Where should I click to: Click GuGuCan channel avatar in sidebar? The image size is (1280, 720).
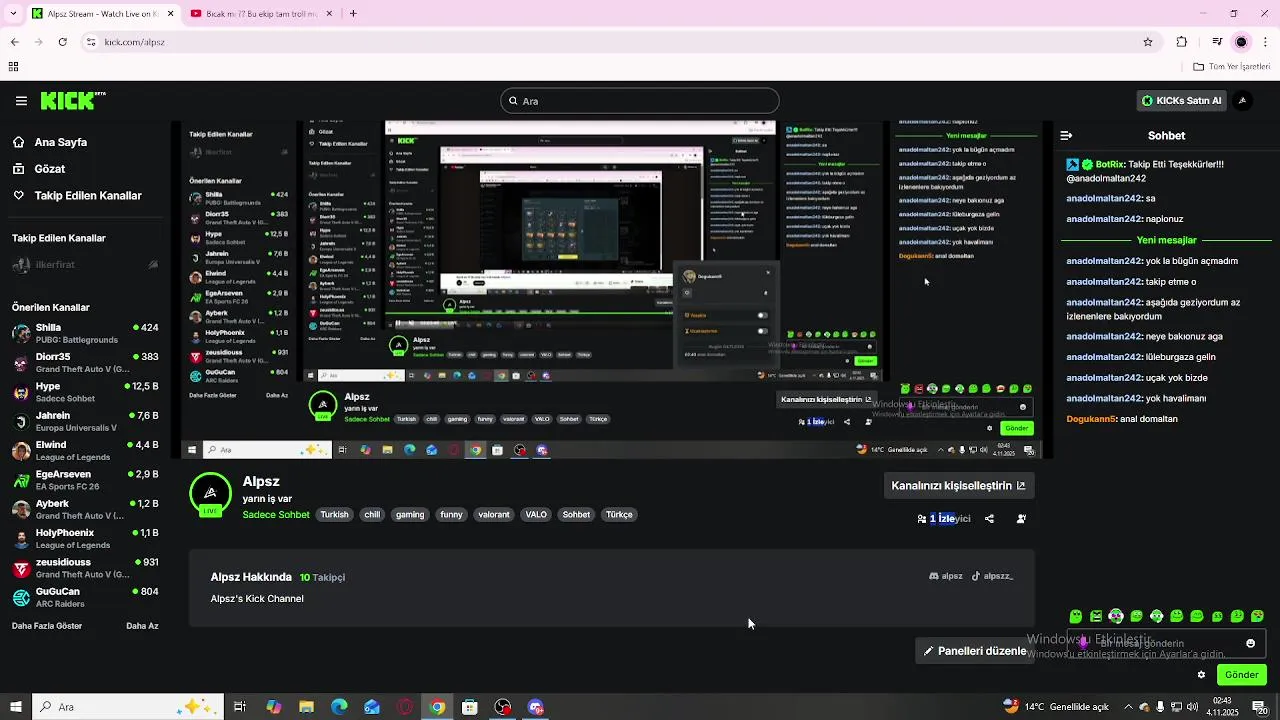pyautogui.click(x=21, y=597)
